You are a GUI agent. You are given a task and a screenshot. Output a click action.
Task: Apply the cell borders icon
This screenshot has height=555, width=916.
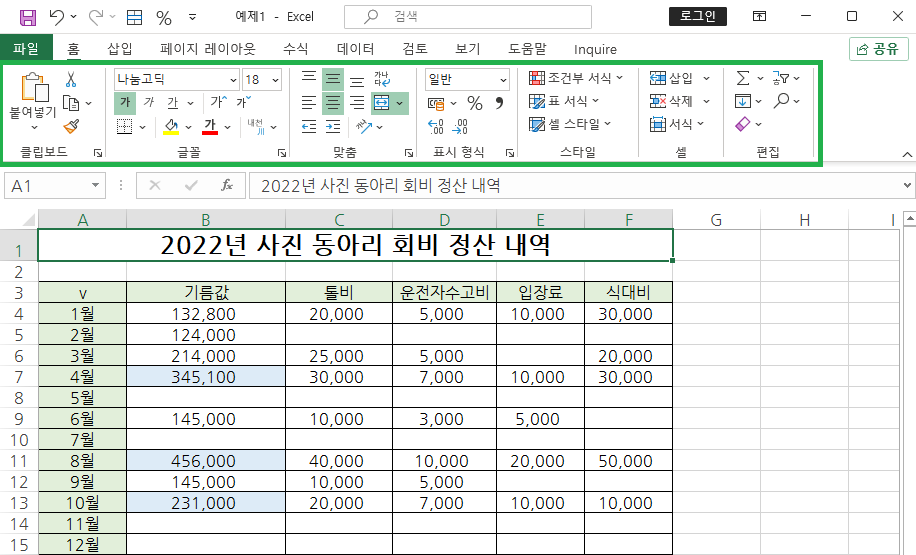pyautogui.click(x=124, y=126)
